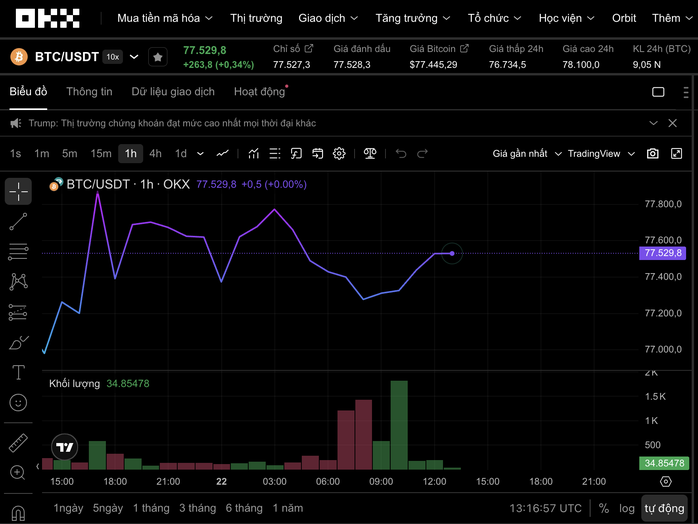The height and width of the screenshot is (524, 698).
Task: Click the megaphone announcement icon
Action: pos(16,123)
